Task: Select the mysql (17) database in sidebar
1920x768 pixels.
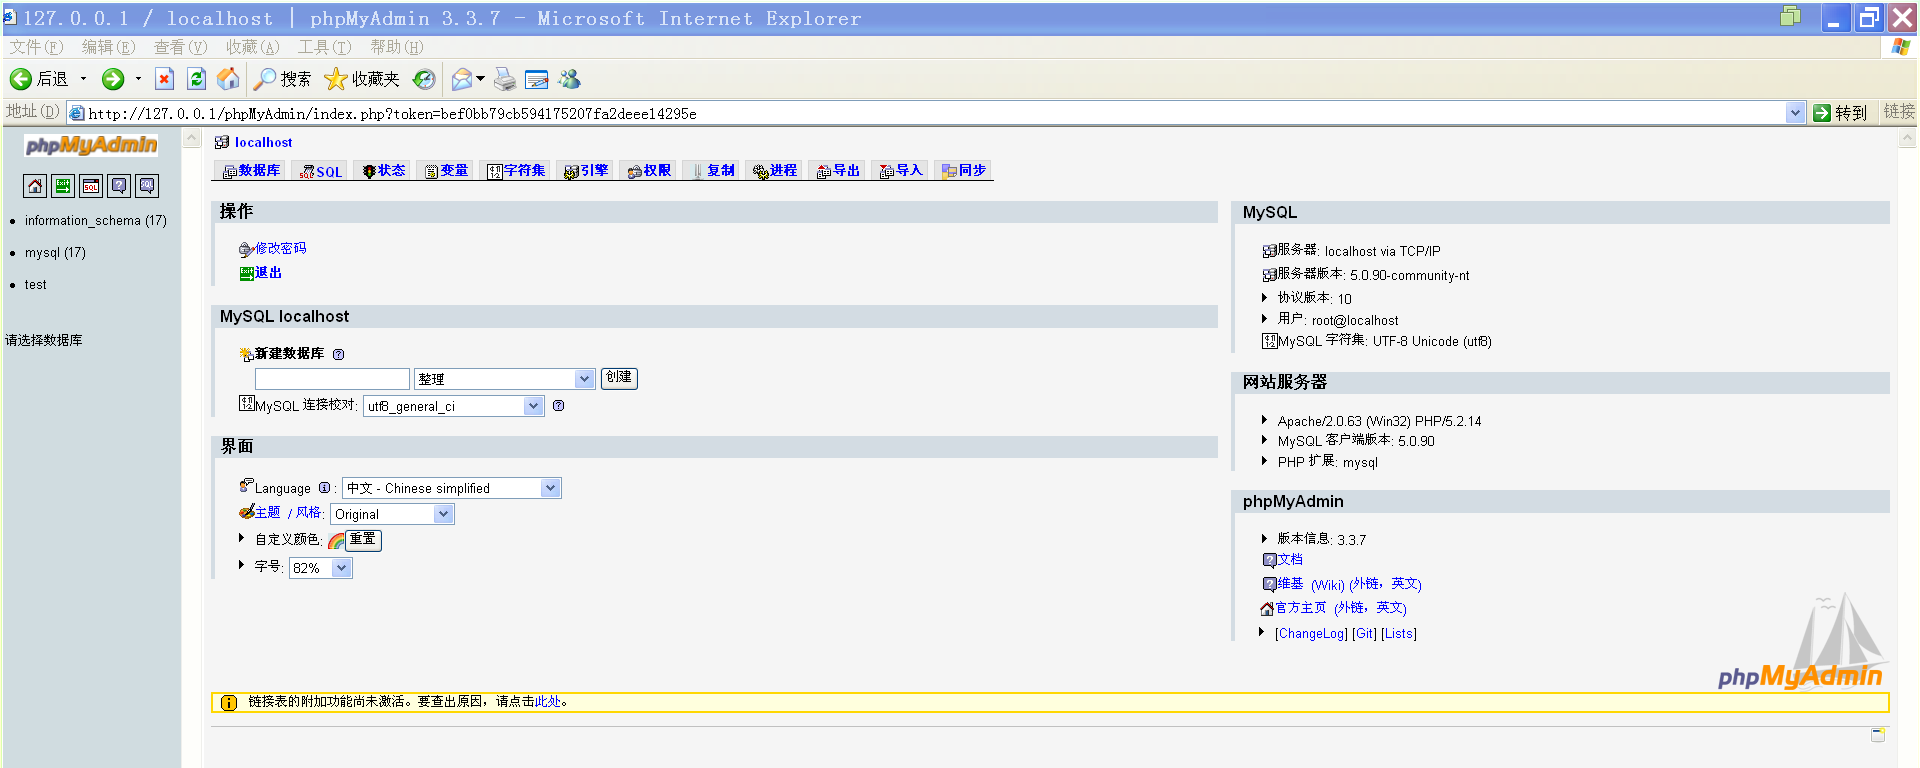Action: click(55, 253)
